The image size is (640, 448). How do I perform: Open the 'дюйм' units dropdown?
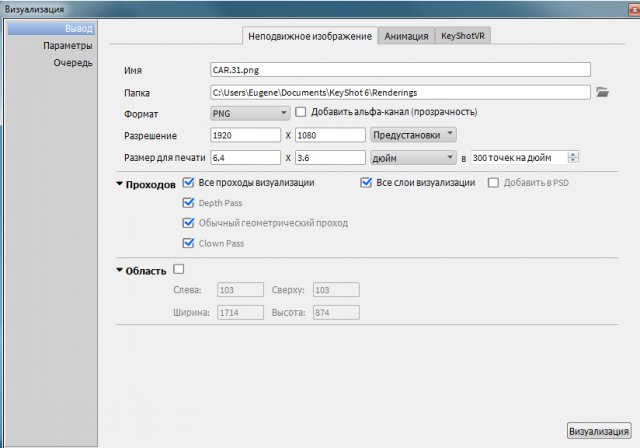tap(412, 157)
